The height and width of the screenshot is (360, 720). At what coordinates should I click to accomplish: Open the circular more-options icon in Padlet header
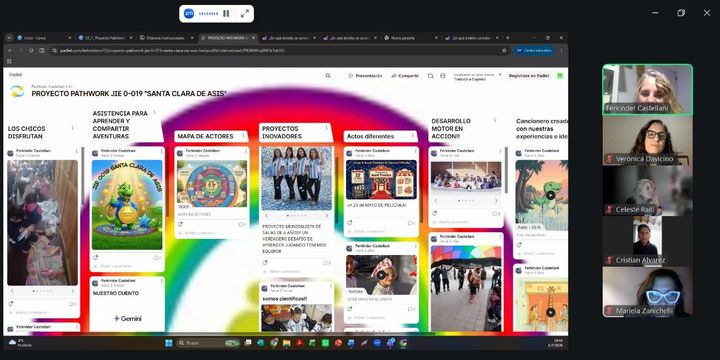(x=443, y=76)
